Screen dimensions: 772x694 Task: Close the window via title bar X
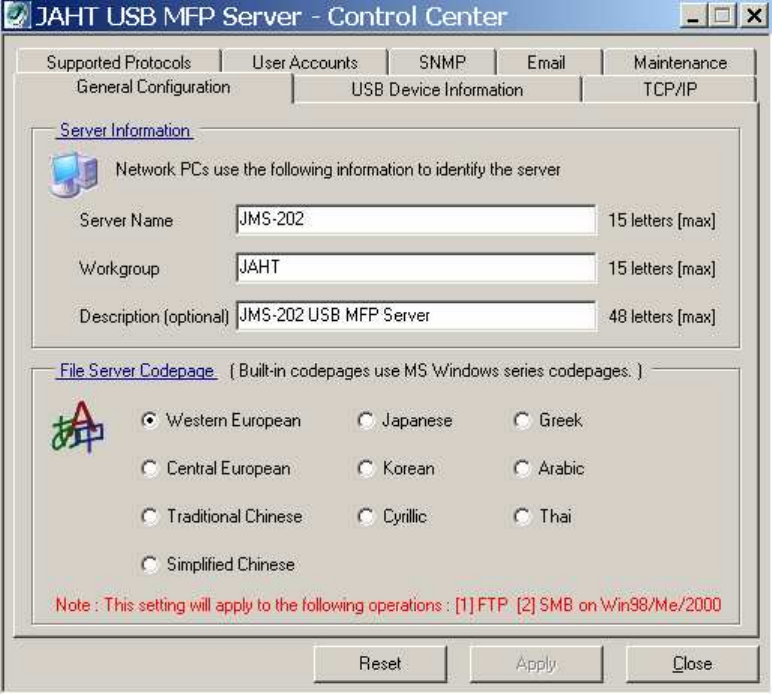coord(754,16)
